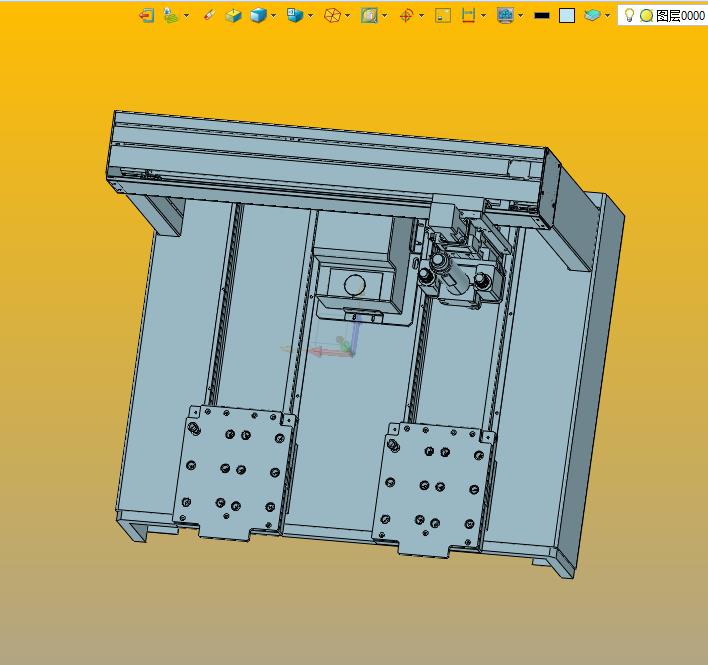The width and height of the screenshot is (708, 665).
Task: Expand the wireframe polyhedron dropdown arrow
Action: click(348, 16)
